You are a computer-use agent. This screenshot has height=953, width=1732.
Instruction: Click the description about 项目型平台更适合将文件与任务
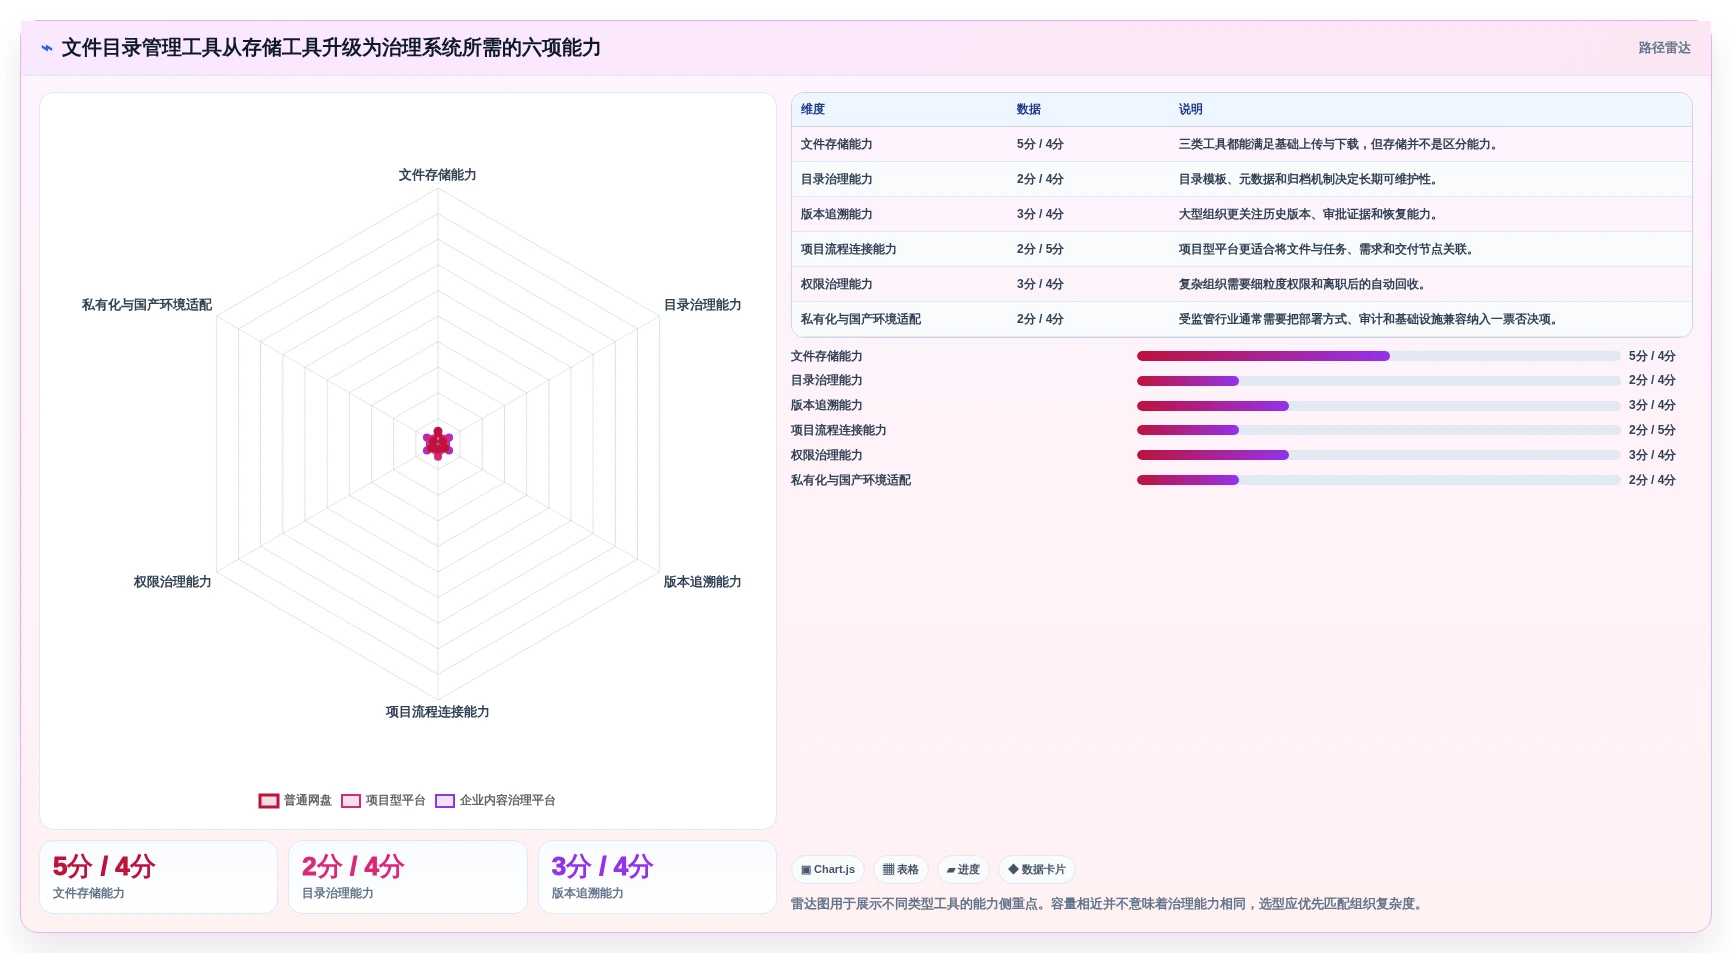[x=1328, y=250]
